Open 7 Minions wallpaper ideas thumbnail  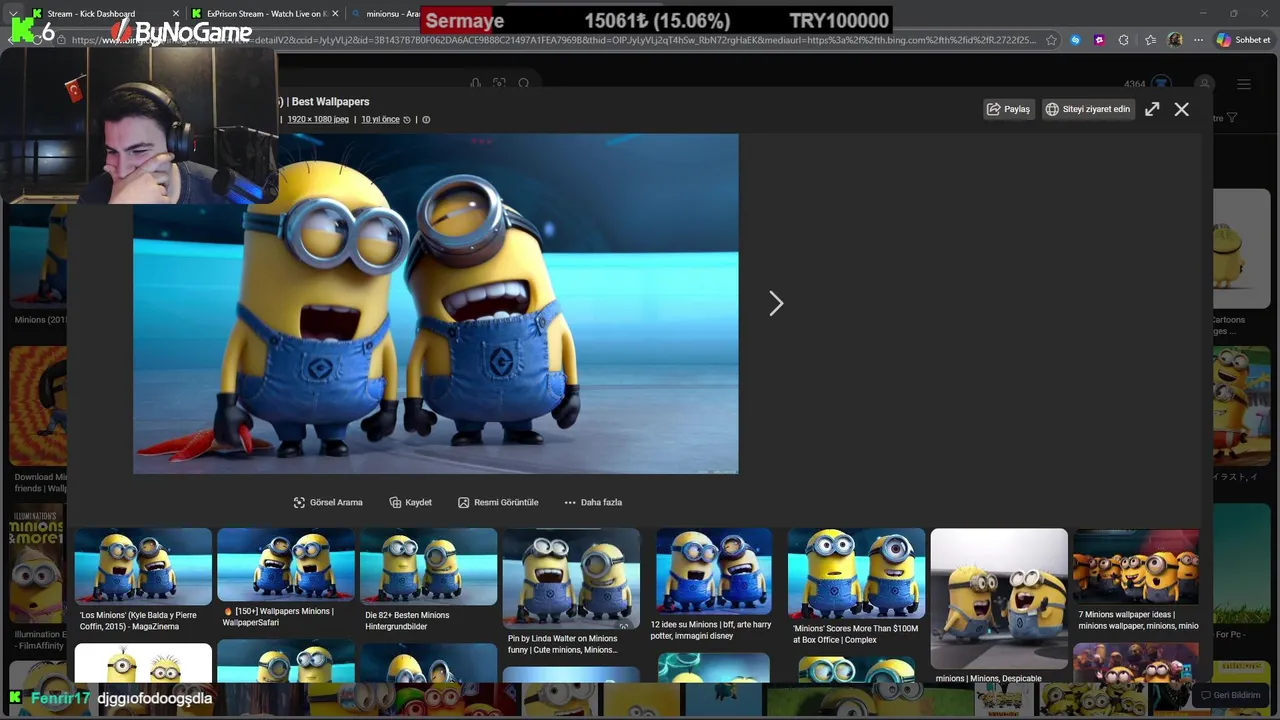(x=1136, y=567)
